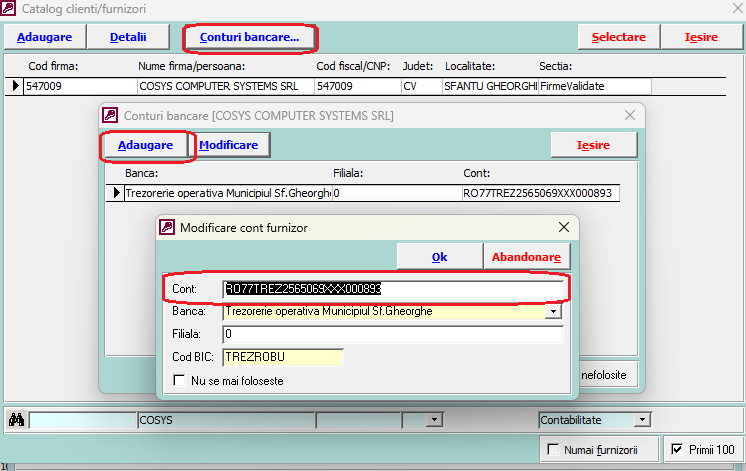746x471 pixels.
Task: Select the COSYS row arrow indicator
Action: [15, 87]
